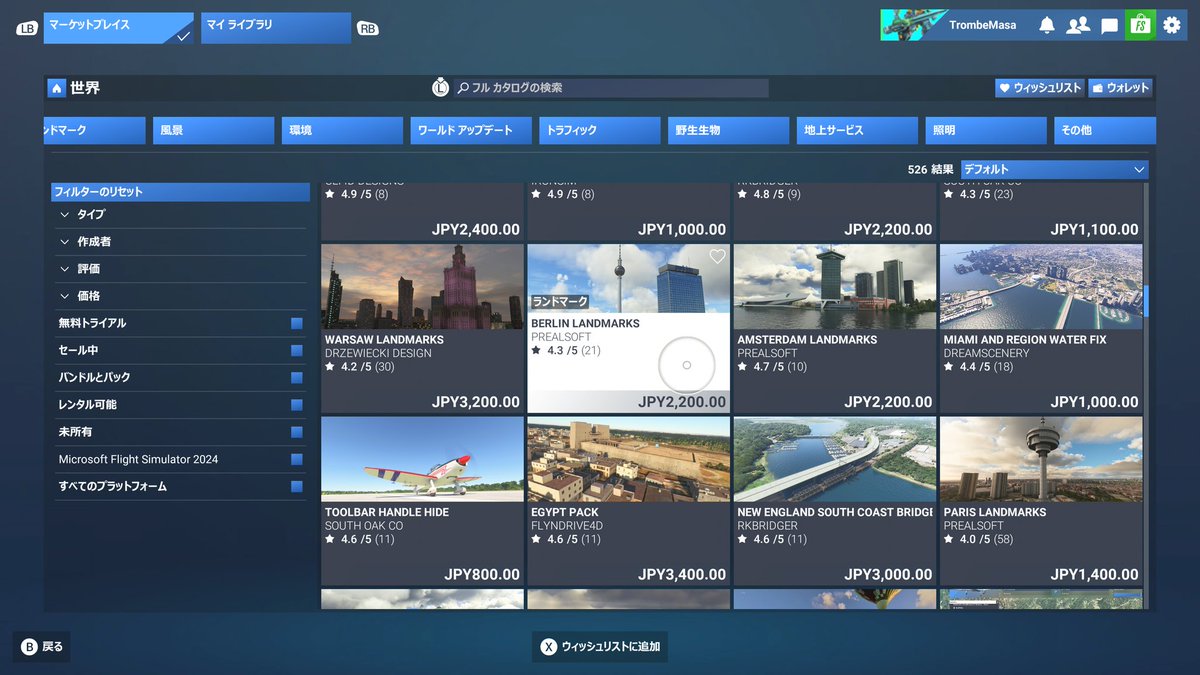Select the トラフィック category tab
This screenshot has height=675, width=1200.
(600, 130)
